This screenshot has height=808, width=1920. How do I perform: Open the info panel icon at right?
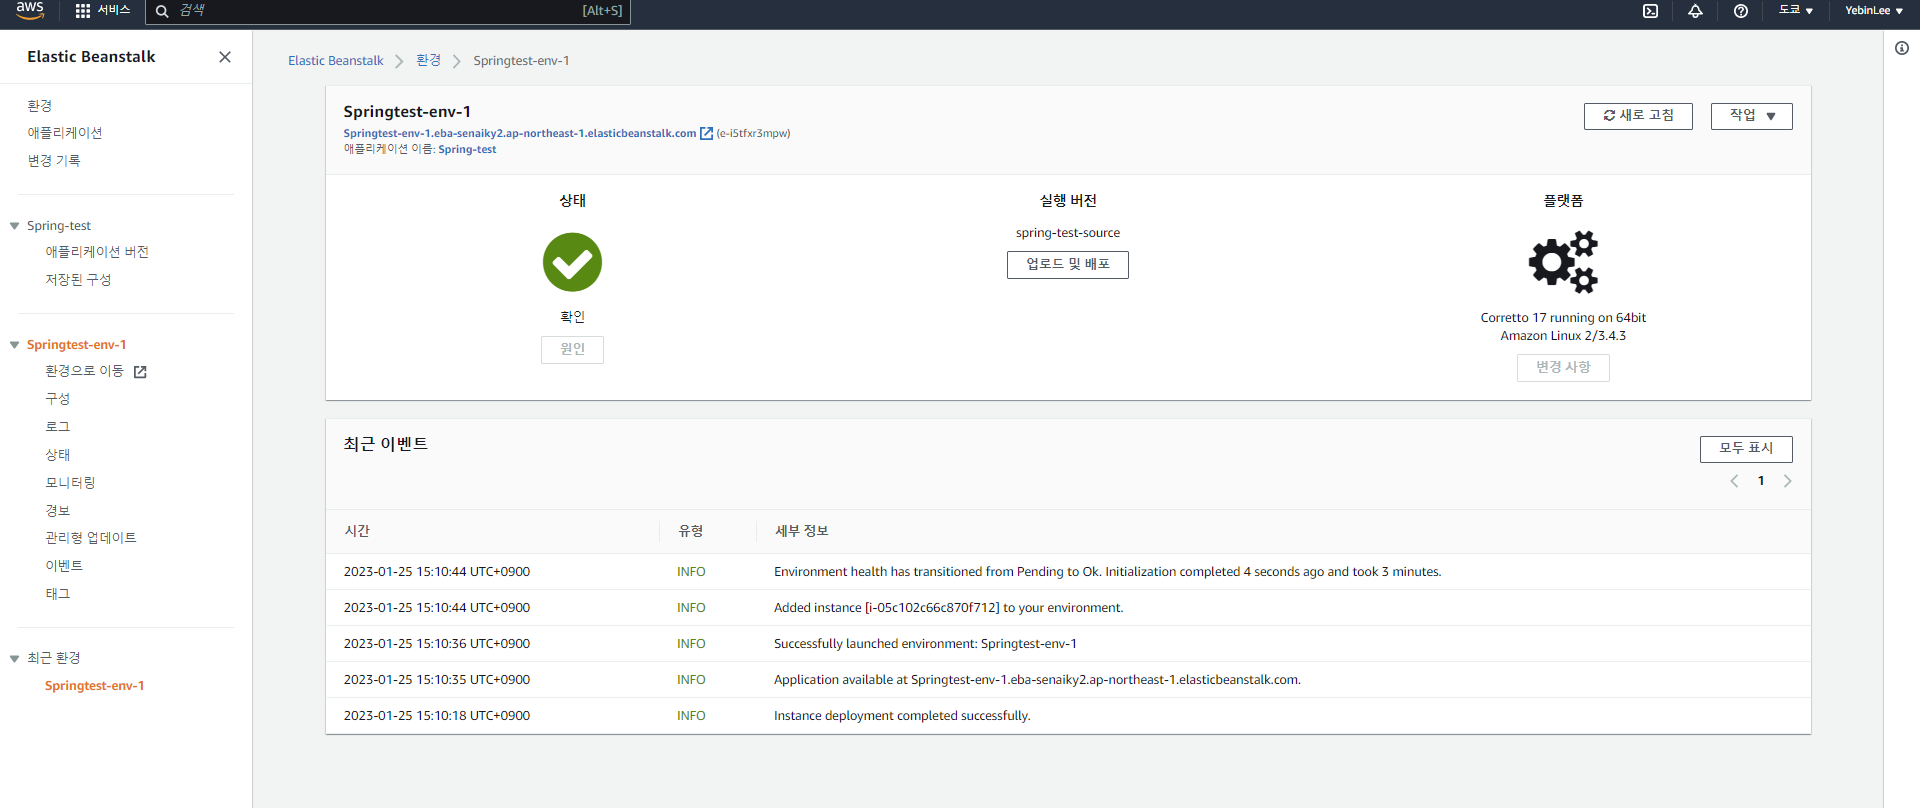(1901, 48)
